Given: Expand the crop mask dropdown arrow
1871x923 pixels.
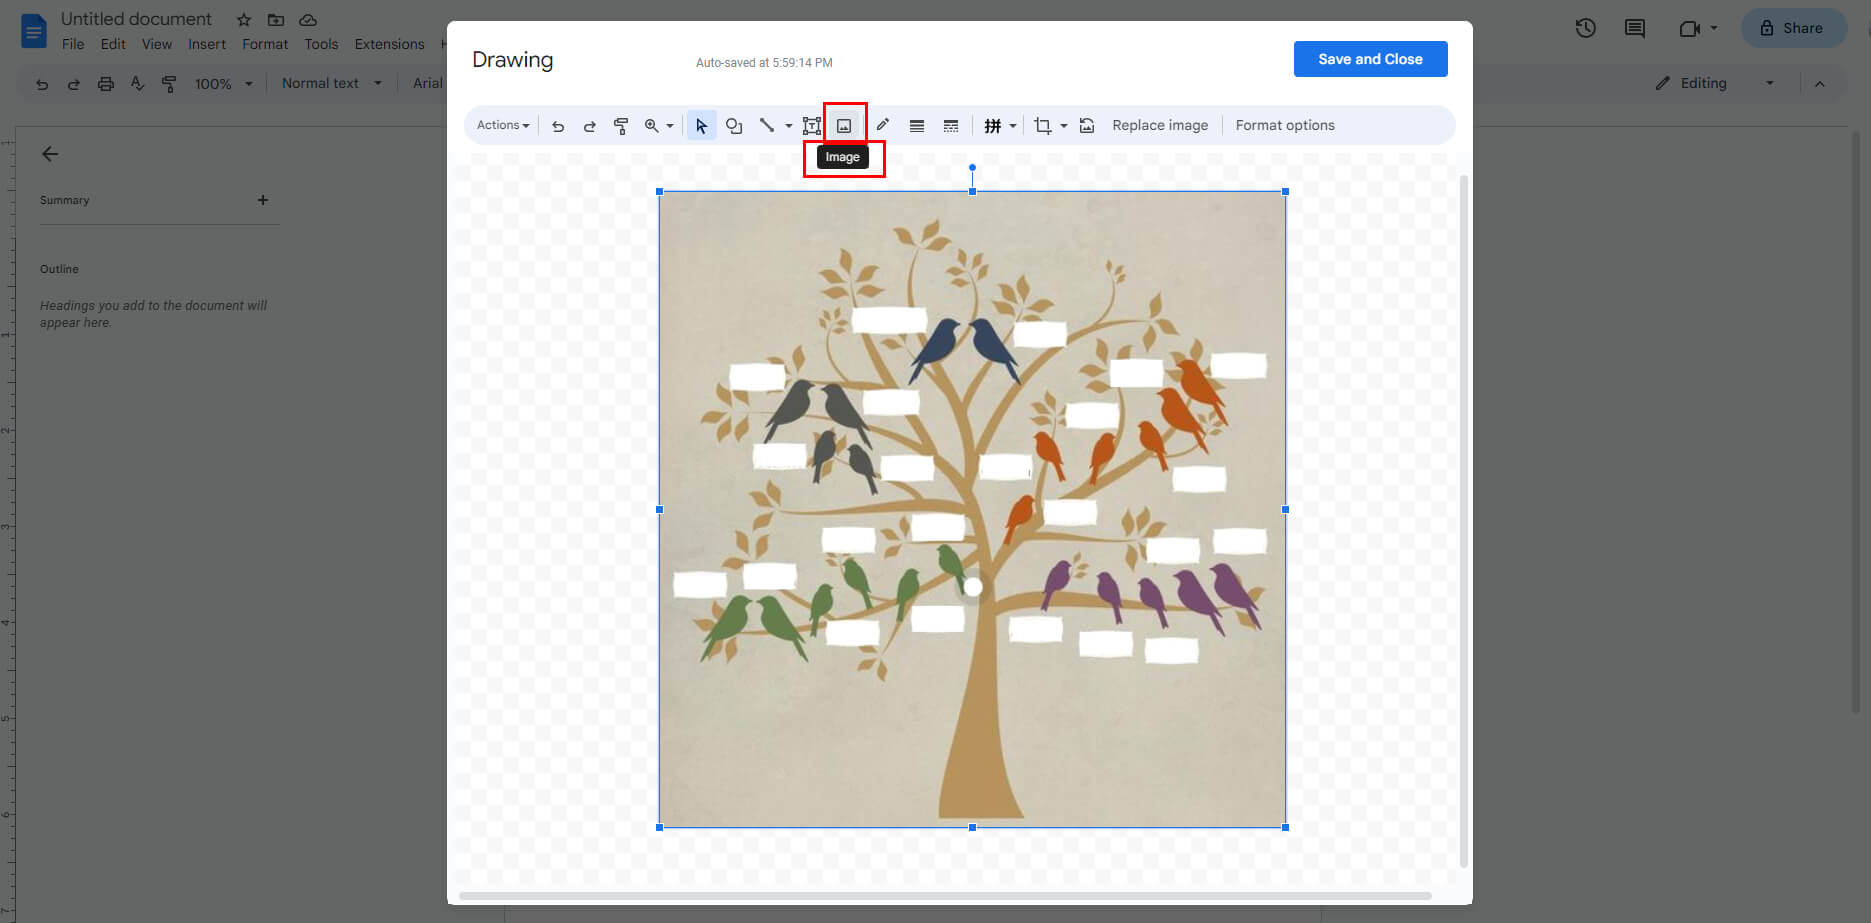Looking at the screenshot, I should pyautogui.click(x=1064, y=126).
